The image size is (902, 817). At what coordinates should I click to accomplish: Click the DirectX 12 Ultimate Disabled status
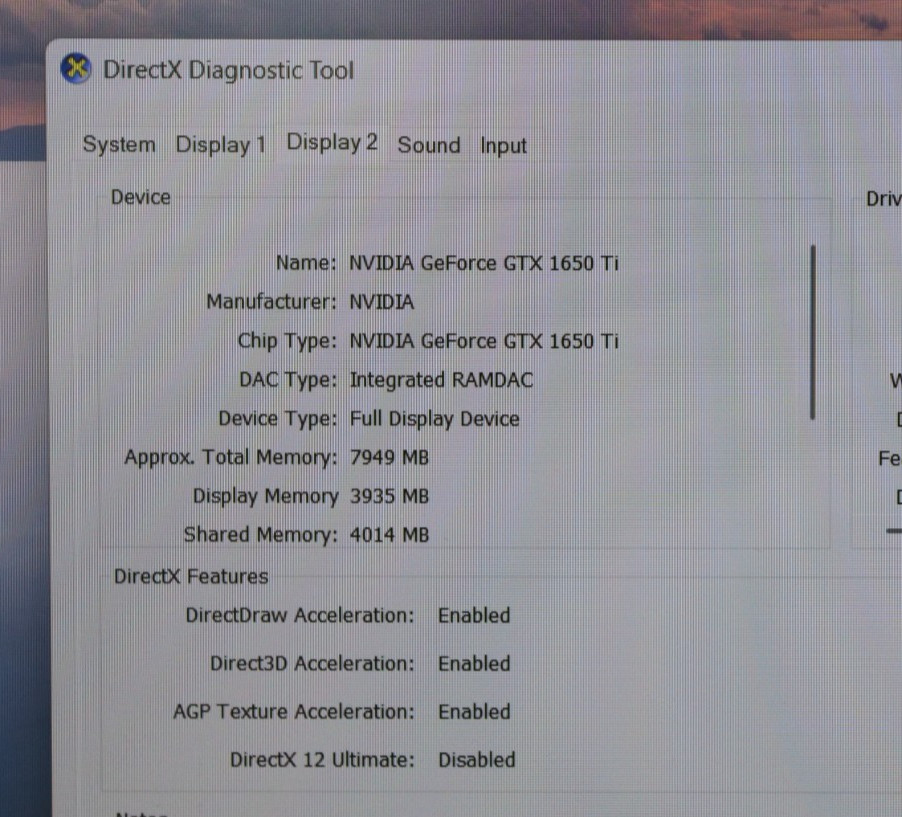(x=476, y=760)
